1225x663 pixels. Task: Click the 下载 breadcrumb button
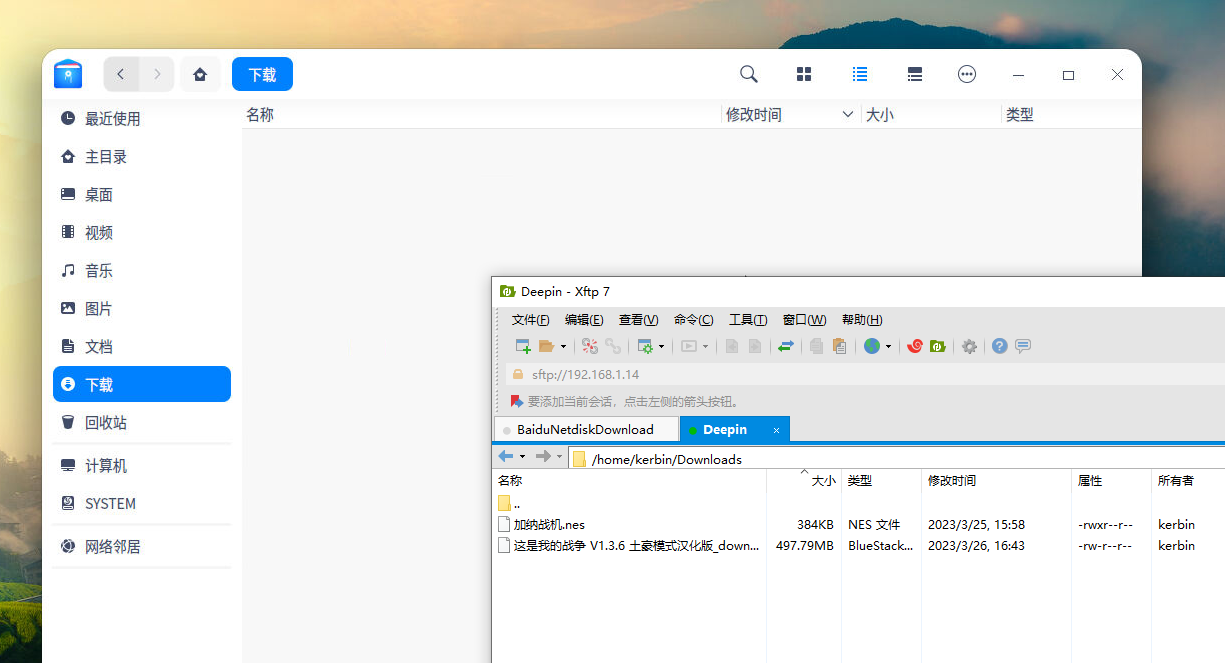[x=262, y=74]
